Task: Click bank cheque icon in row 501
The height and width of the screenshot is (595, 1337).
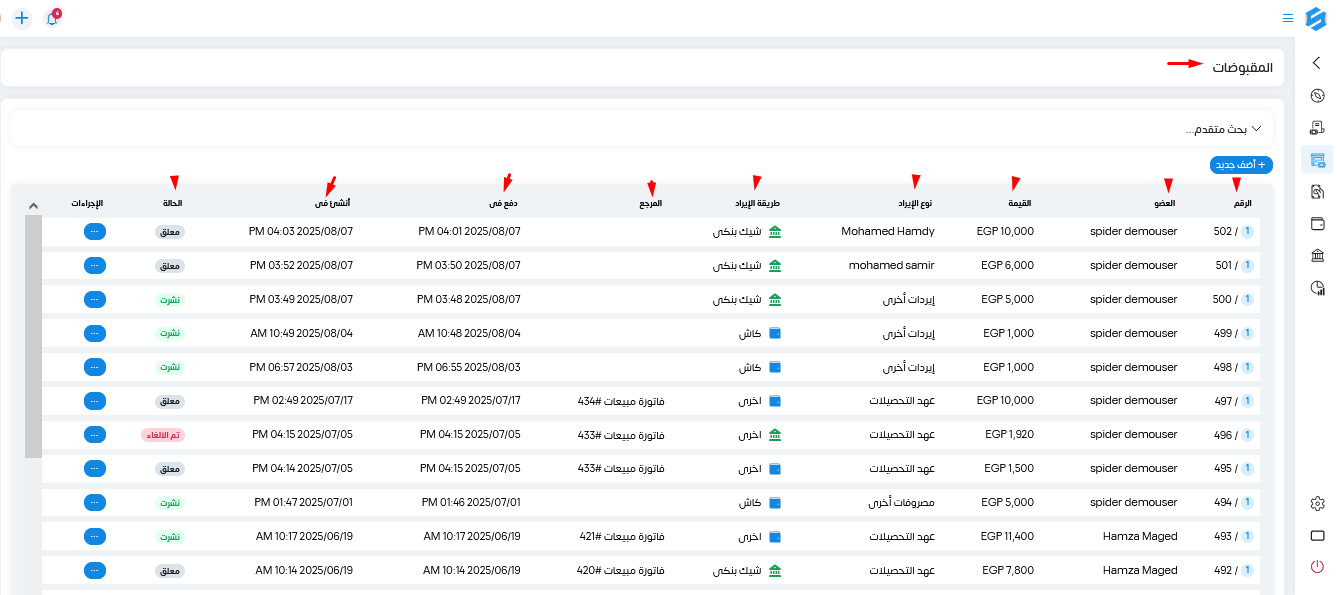Action: click(x=774, y=265)
